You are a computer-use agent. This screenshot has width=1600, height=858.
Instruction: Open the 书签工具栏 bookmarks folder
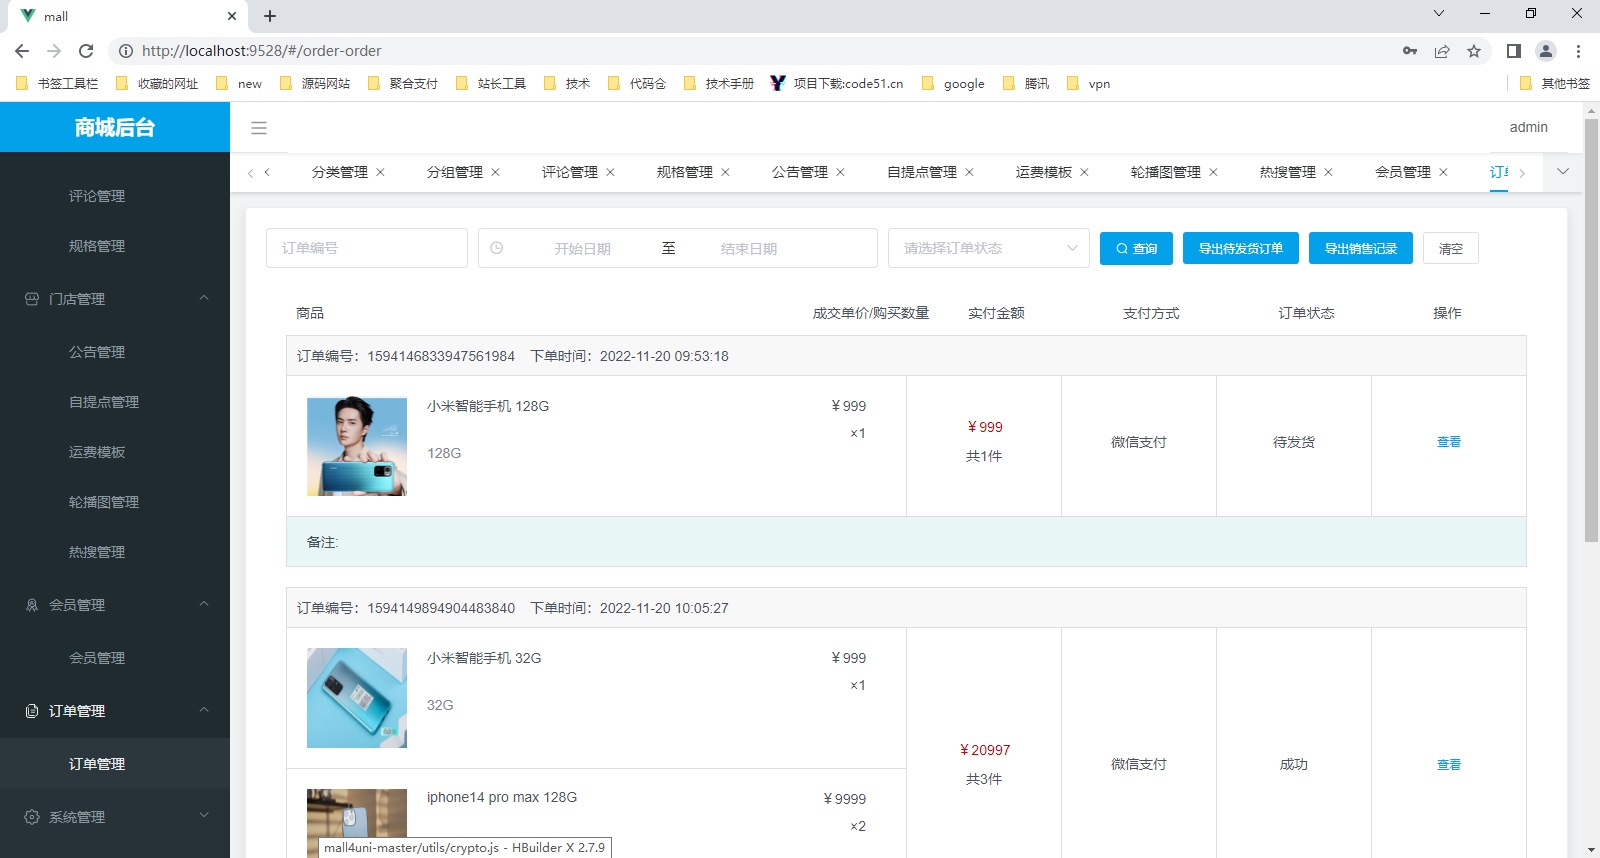click(x=57, y=84)
